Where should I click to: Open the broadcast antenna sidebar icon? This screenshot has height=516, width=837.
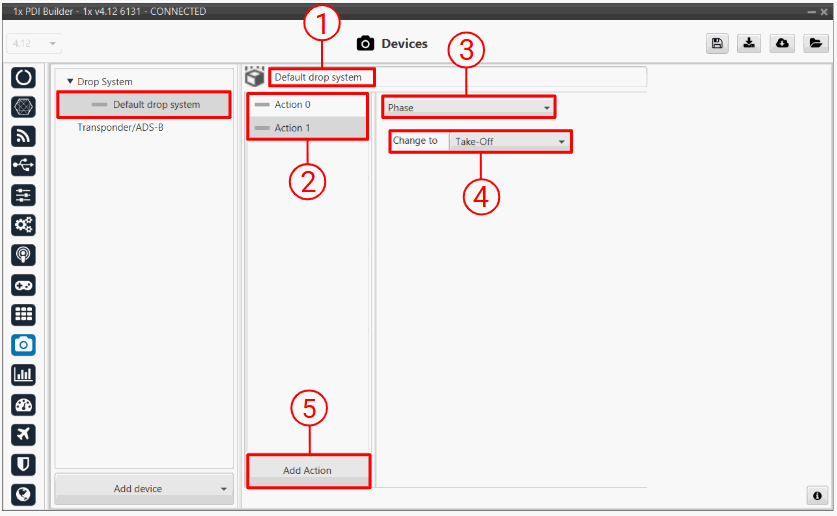23,255
